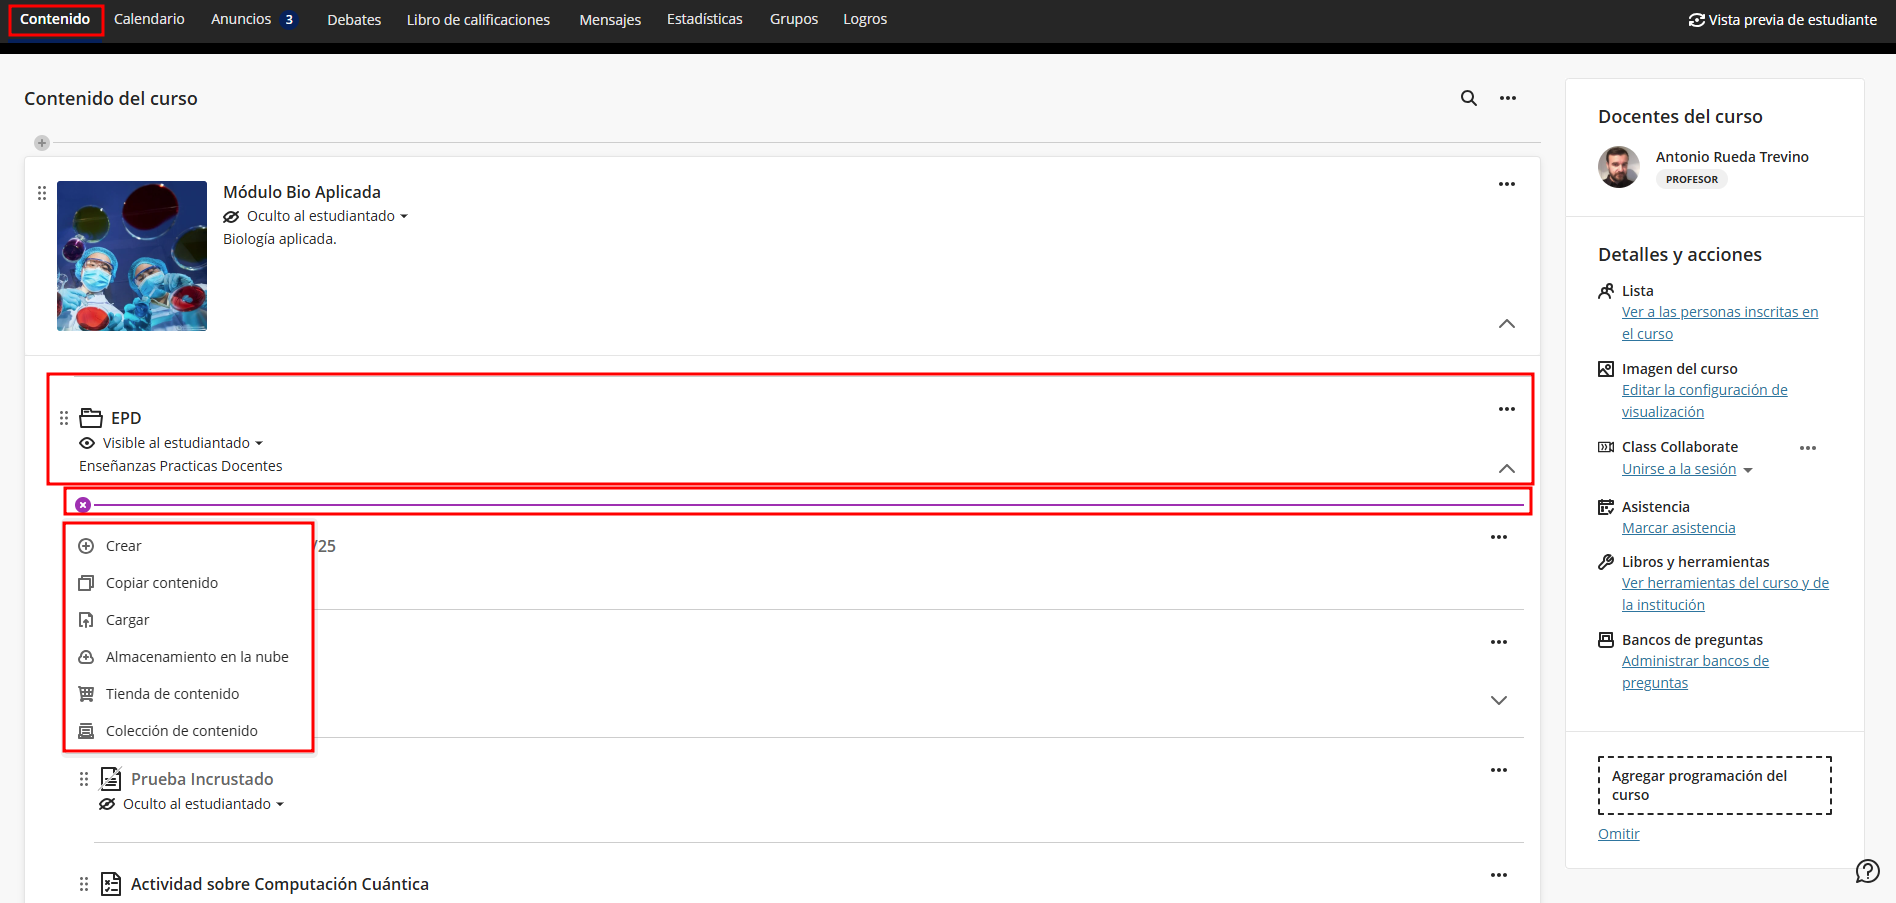Click the Módulo Bio Aplicada options ellipsis

1506,184
